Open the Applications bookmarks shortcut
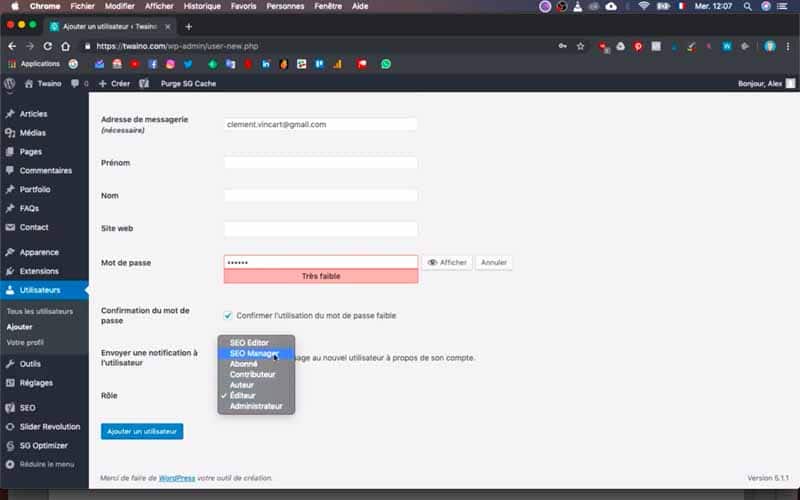The image size is (800, 500). (x=34, y=64)
